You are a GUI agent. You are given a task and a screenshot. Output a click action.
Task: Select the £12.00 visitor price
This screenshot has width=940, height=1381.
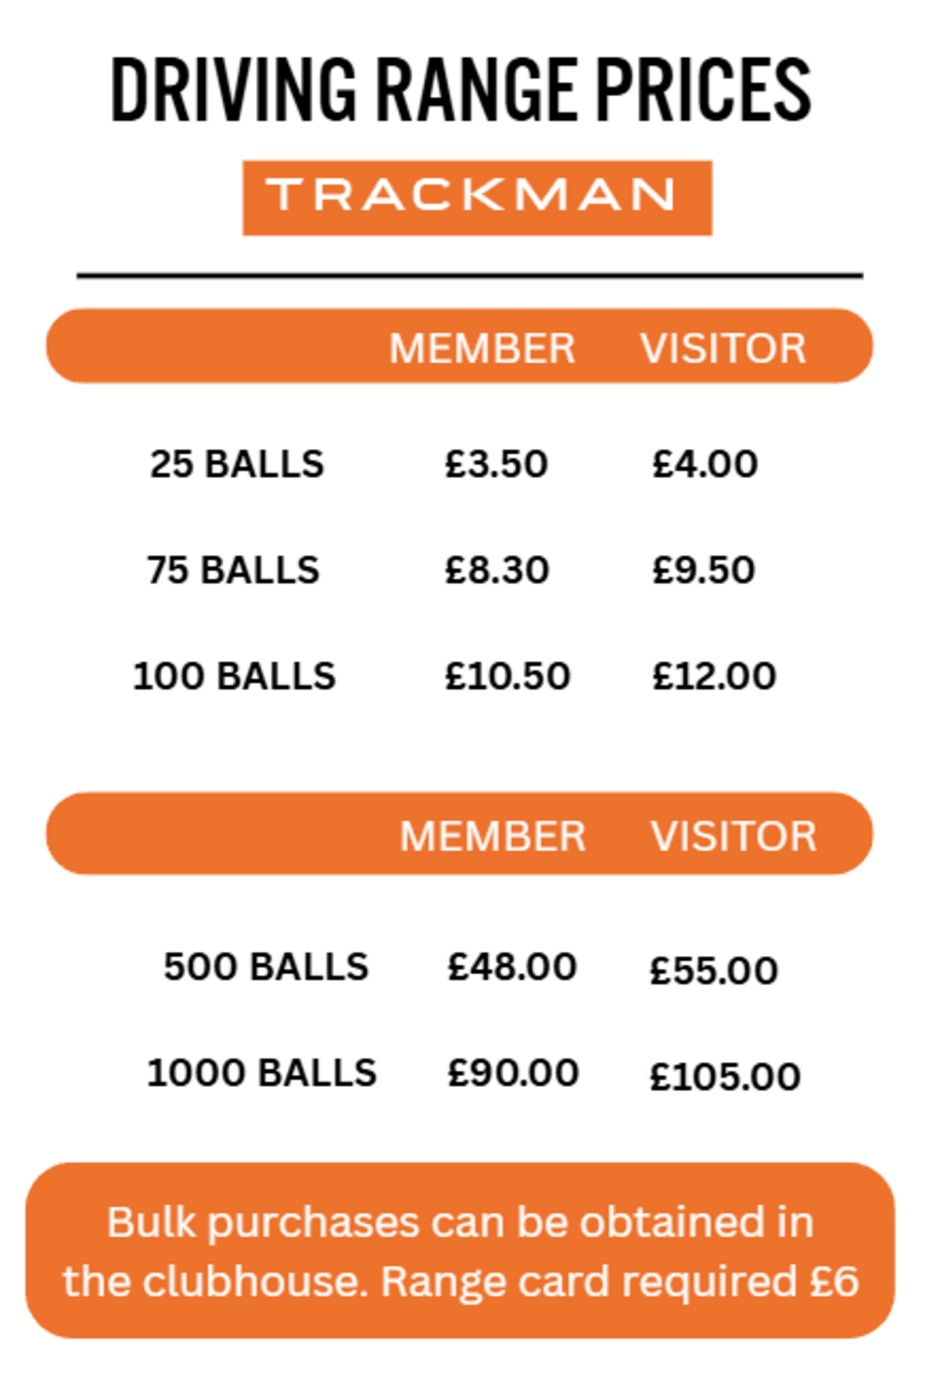tap(714, 676)
